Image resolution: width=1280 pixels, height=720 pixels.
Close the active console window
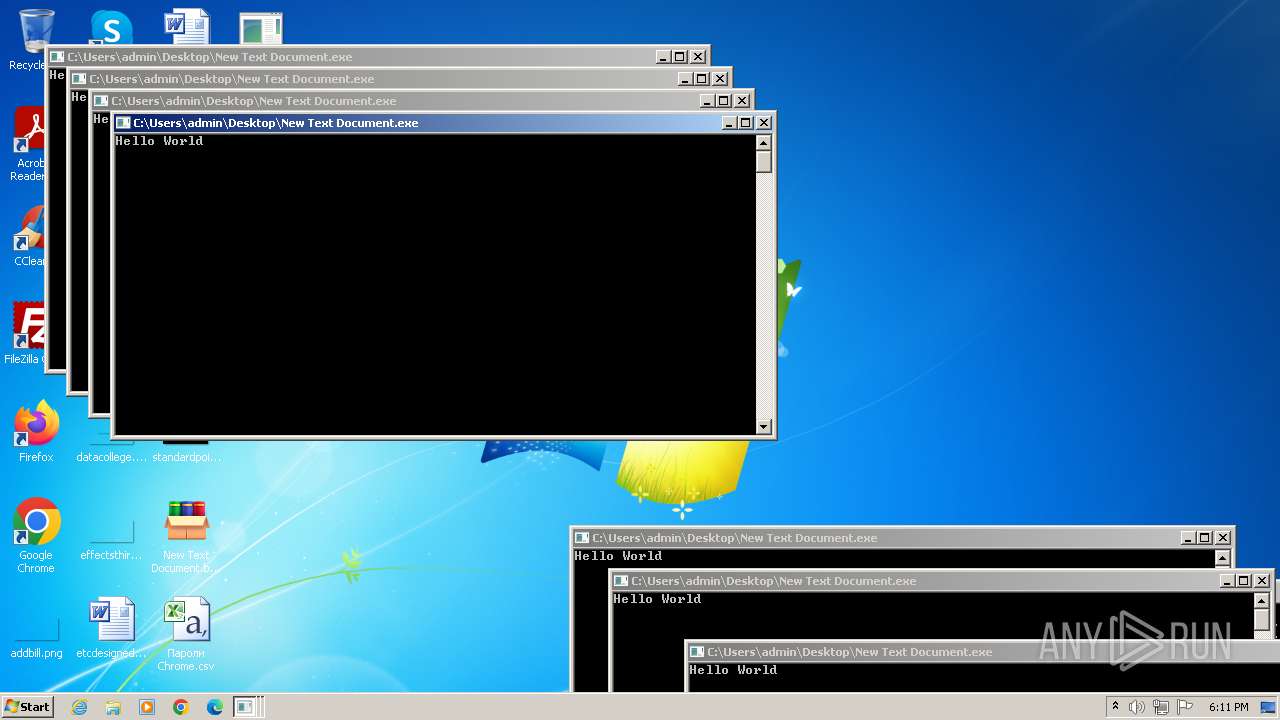pos(764,123)
